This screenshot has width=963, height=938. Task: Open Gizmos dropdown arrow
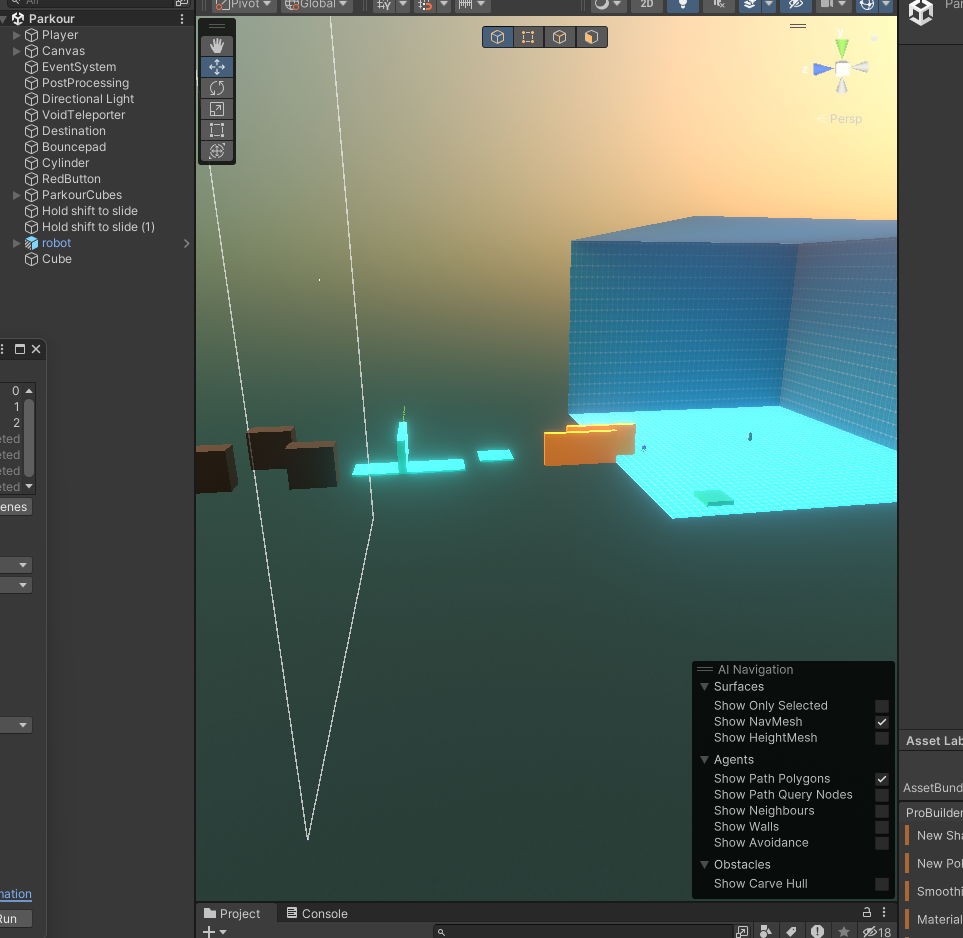pos(886,5)
